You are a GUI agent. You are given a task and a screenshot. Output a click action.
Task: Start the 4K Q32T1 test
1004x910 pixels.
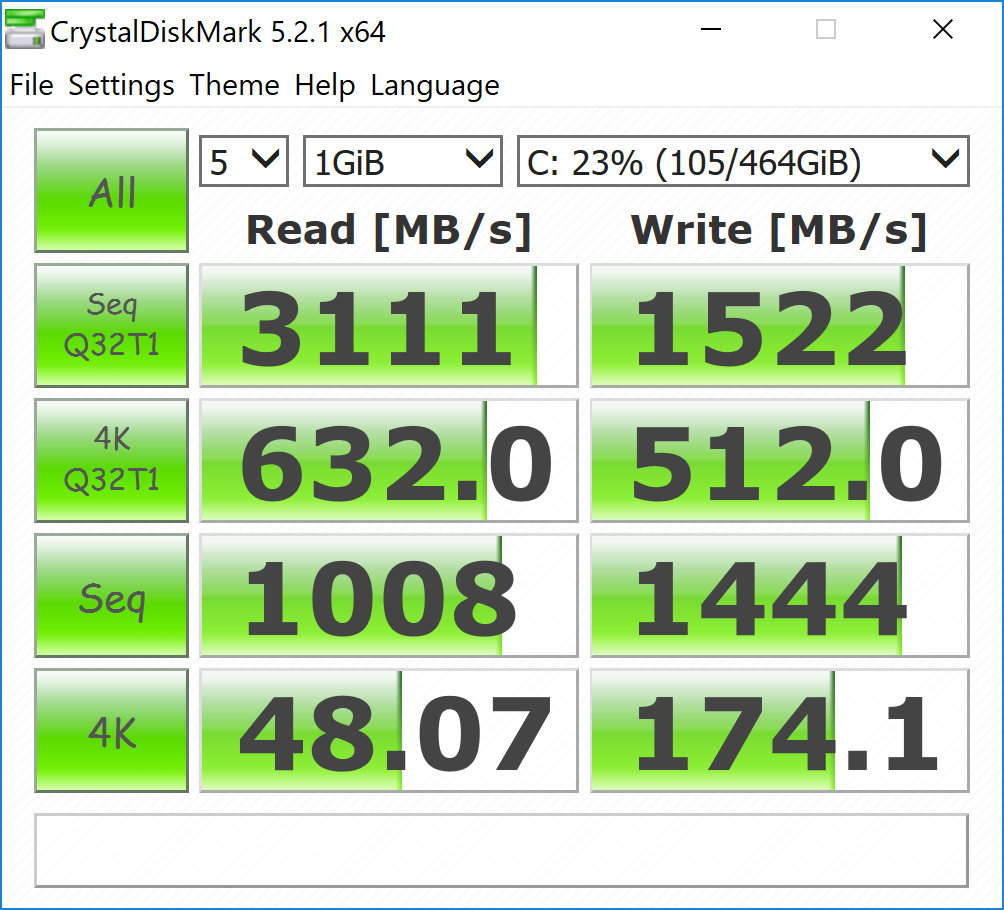tap(111, 460)
